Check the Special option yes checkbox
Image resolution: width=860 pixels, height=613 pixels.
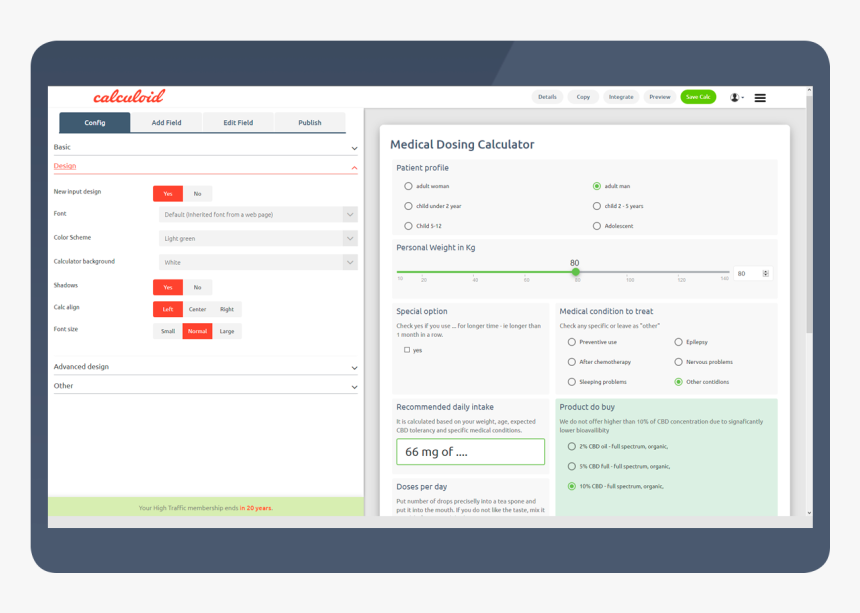(407, 350)
